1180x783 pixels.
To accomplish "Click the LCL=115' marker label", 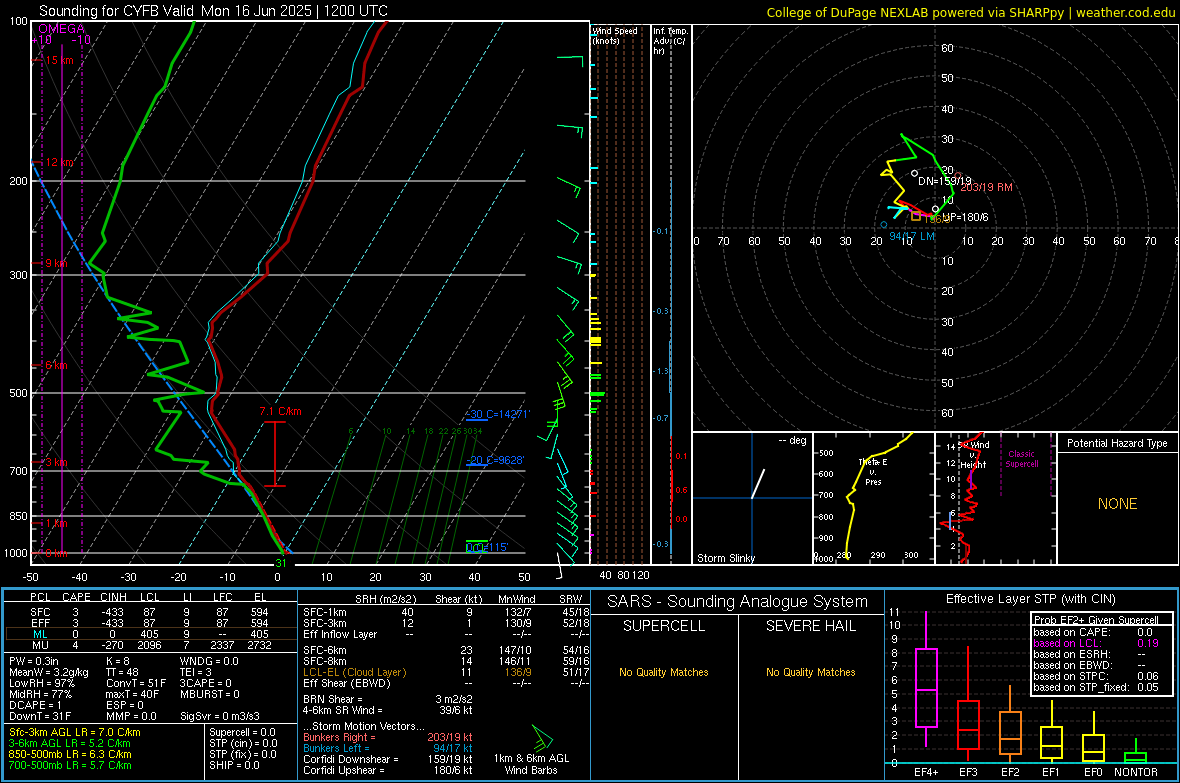I will click(x=487, y=547).
